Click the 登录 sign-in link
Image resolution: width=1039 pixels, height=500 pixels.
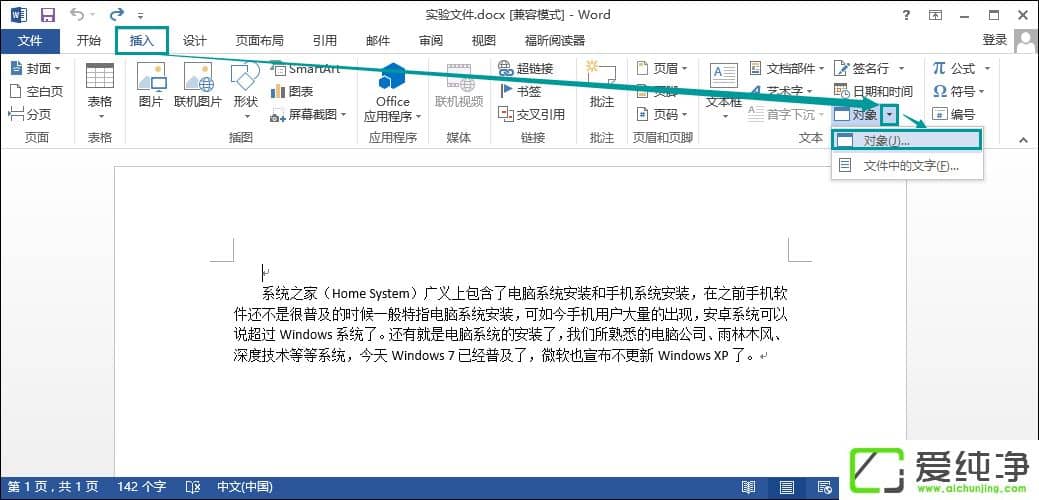(994, 40)
